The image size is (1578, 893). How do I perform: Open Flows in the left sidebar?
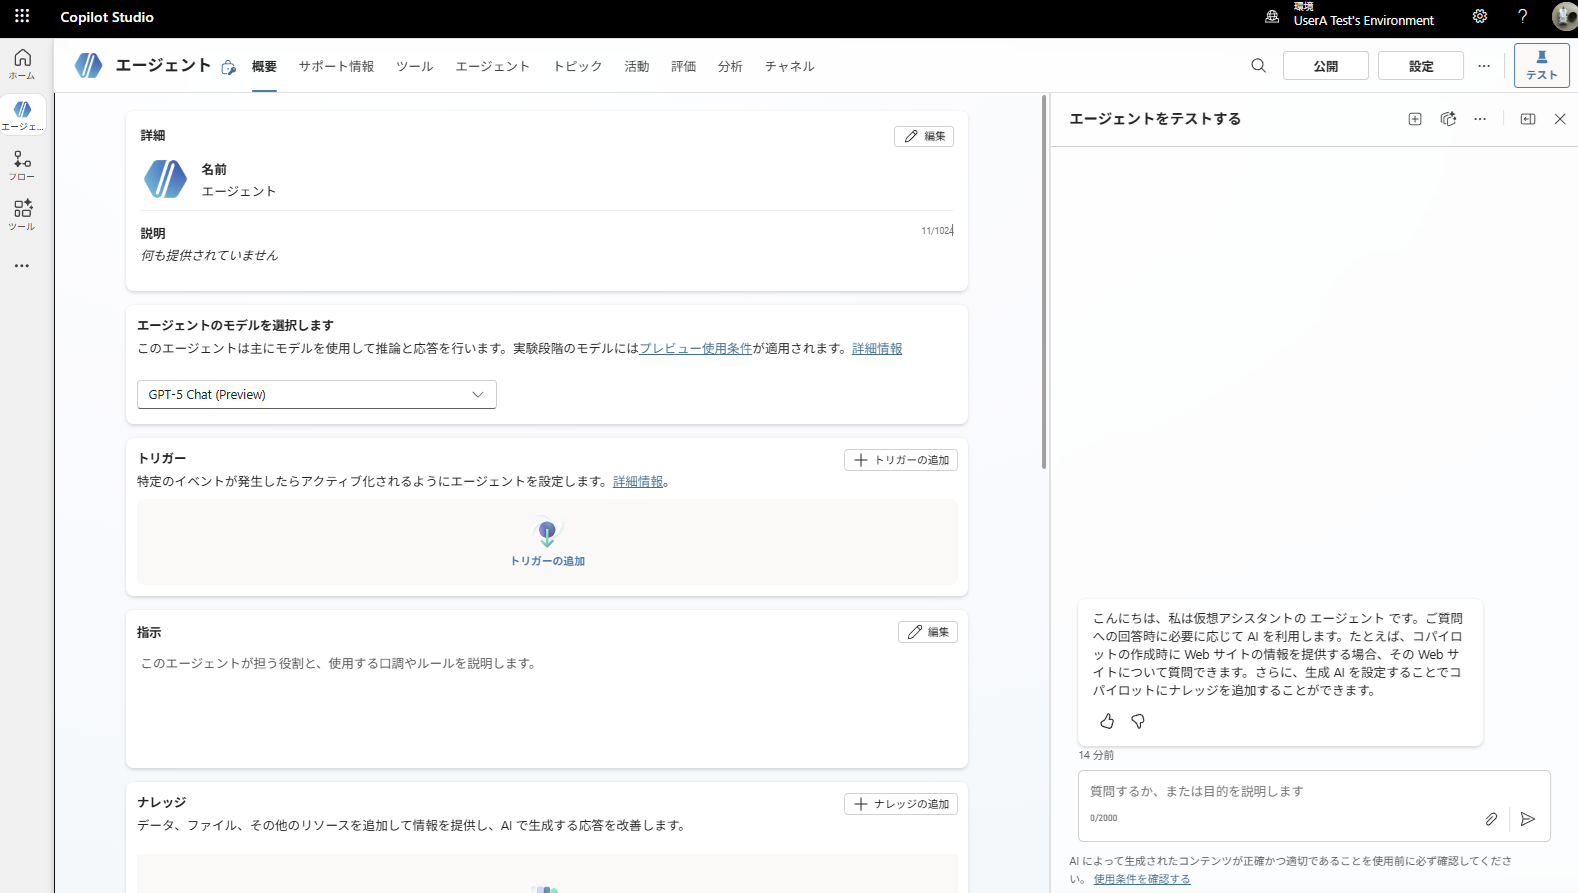[x=22, y=165]
